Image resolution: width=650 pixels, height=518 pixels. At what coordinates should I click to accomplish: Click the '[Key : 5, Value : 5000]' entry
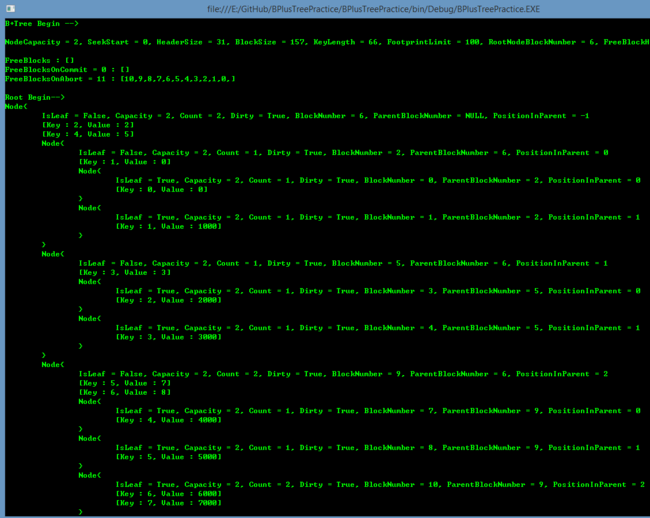pyautogui.click(x=169, y=457)
